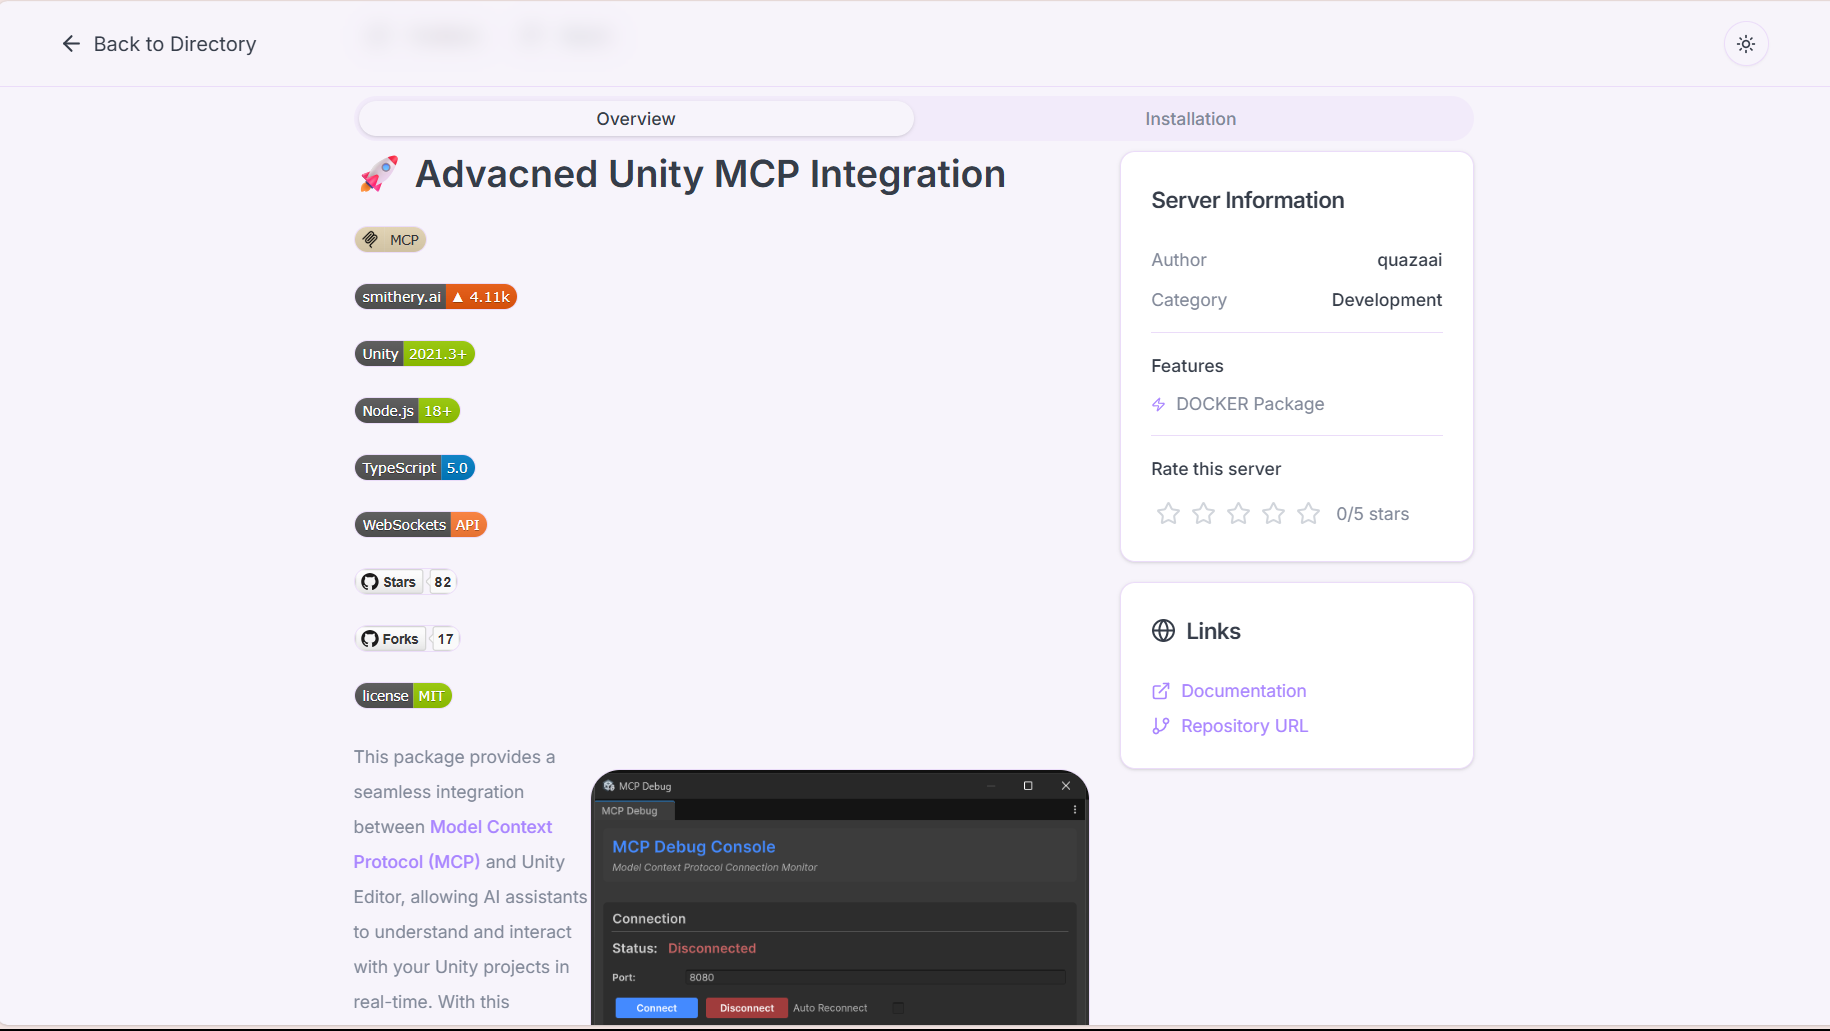Switch to the Installation tab
Viewport: 1830px width, 1031px height.
tap(1190, 118)
